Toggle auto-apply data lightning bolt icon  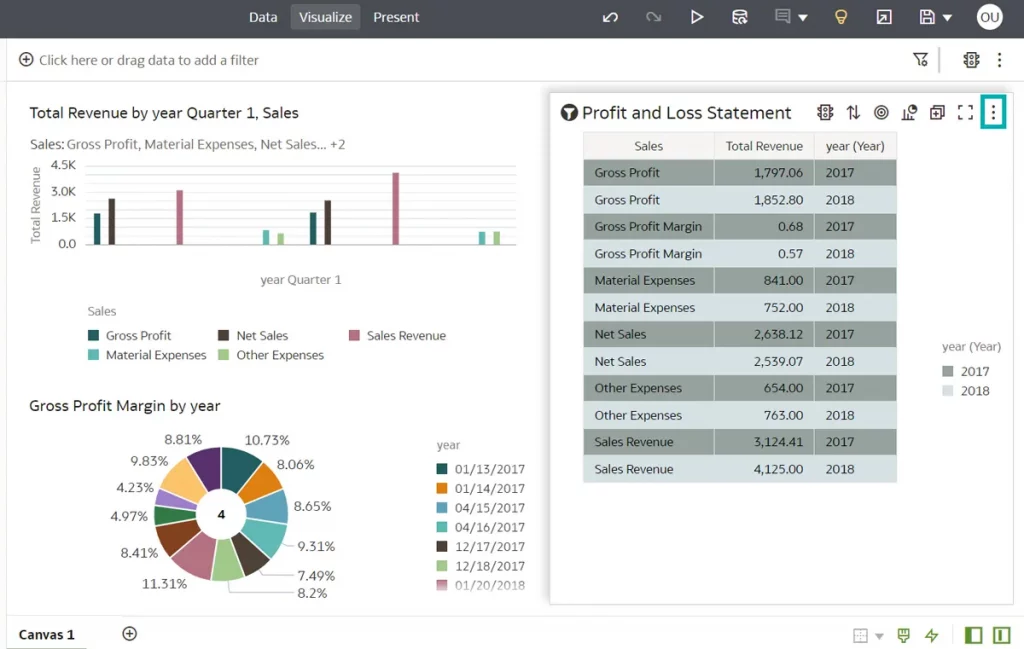click(x=932, y=635)
